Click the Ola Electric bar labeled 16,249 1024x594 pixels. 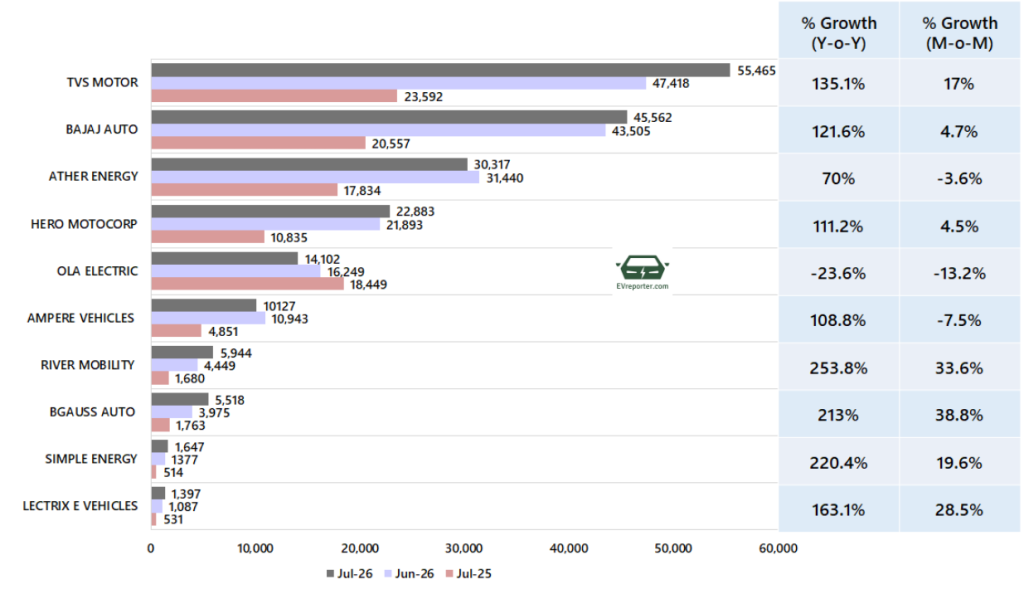pyautogui.click(x=236, y=271)
